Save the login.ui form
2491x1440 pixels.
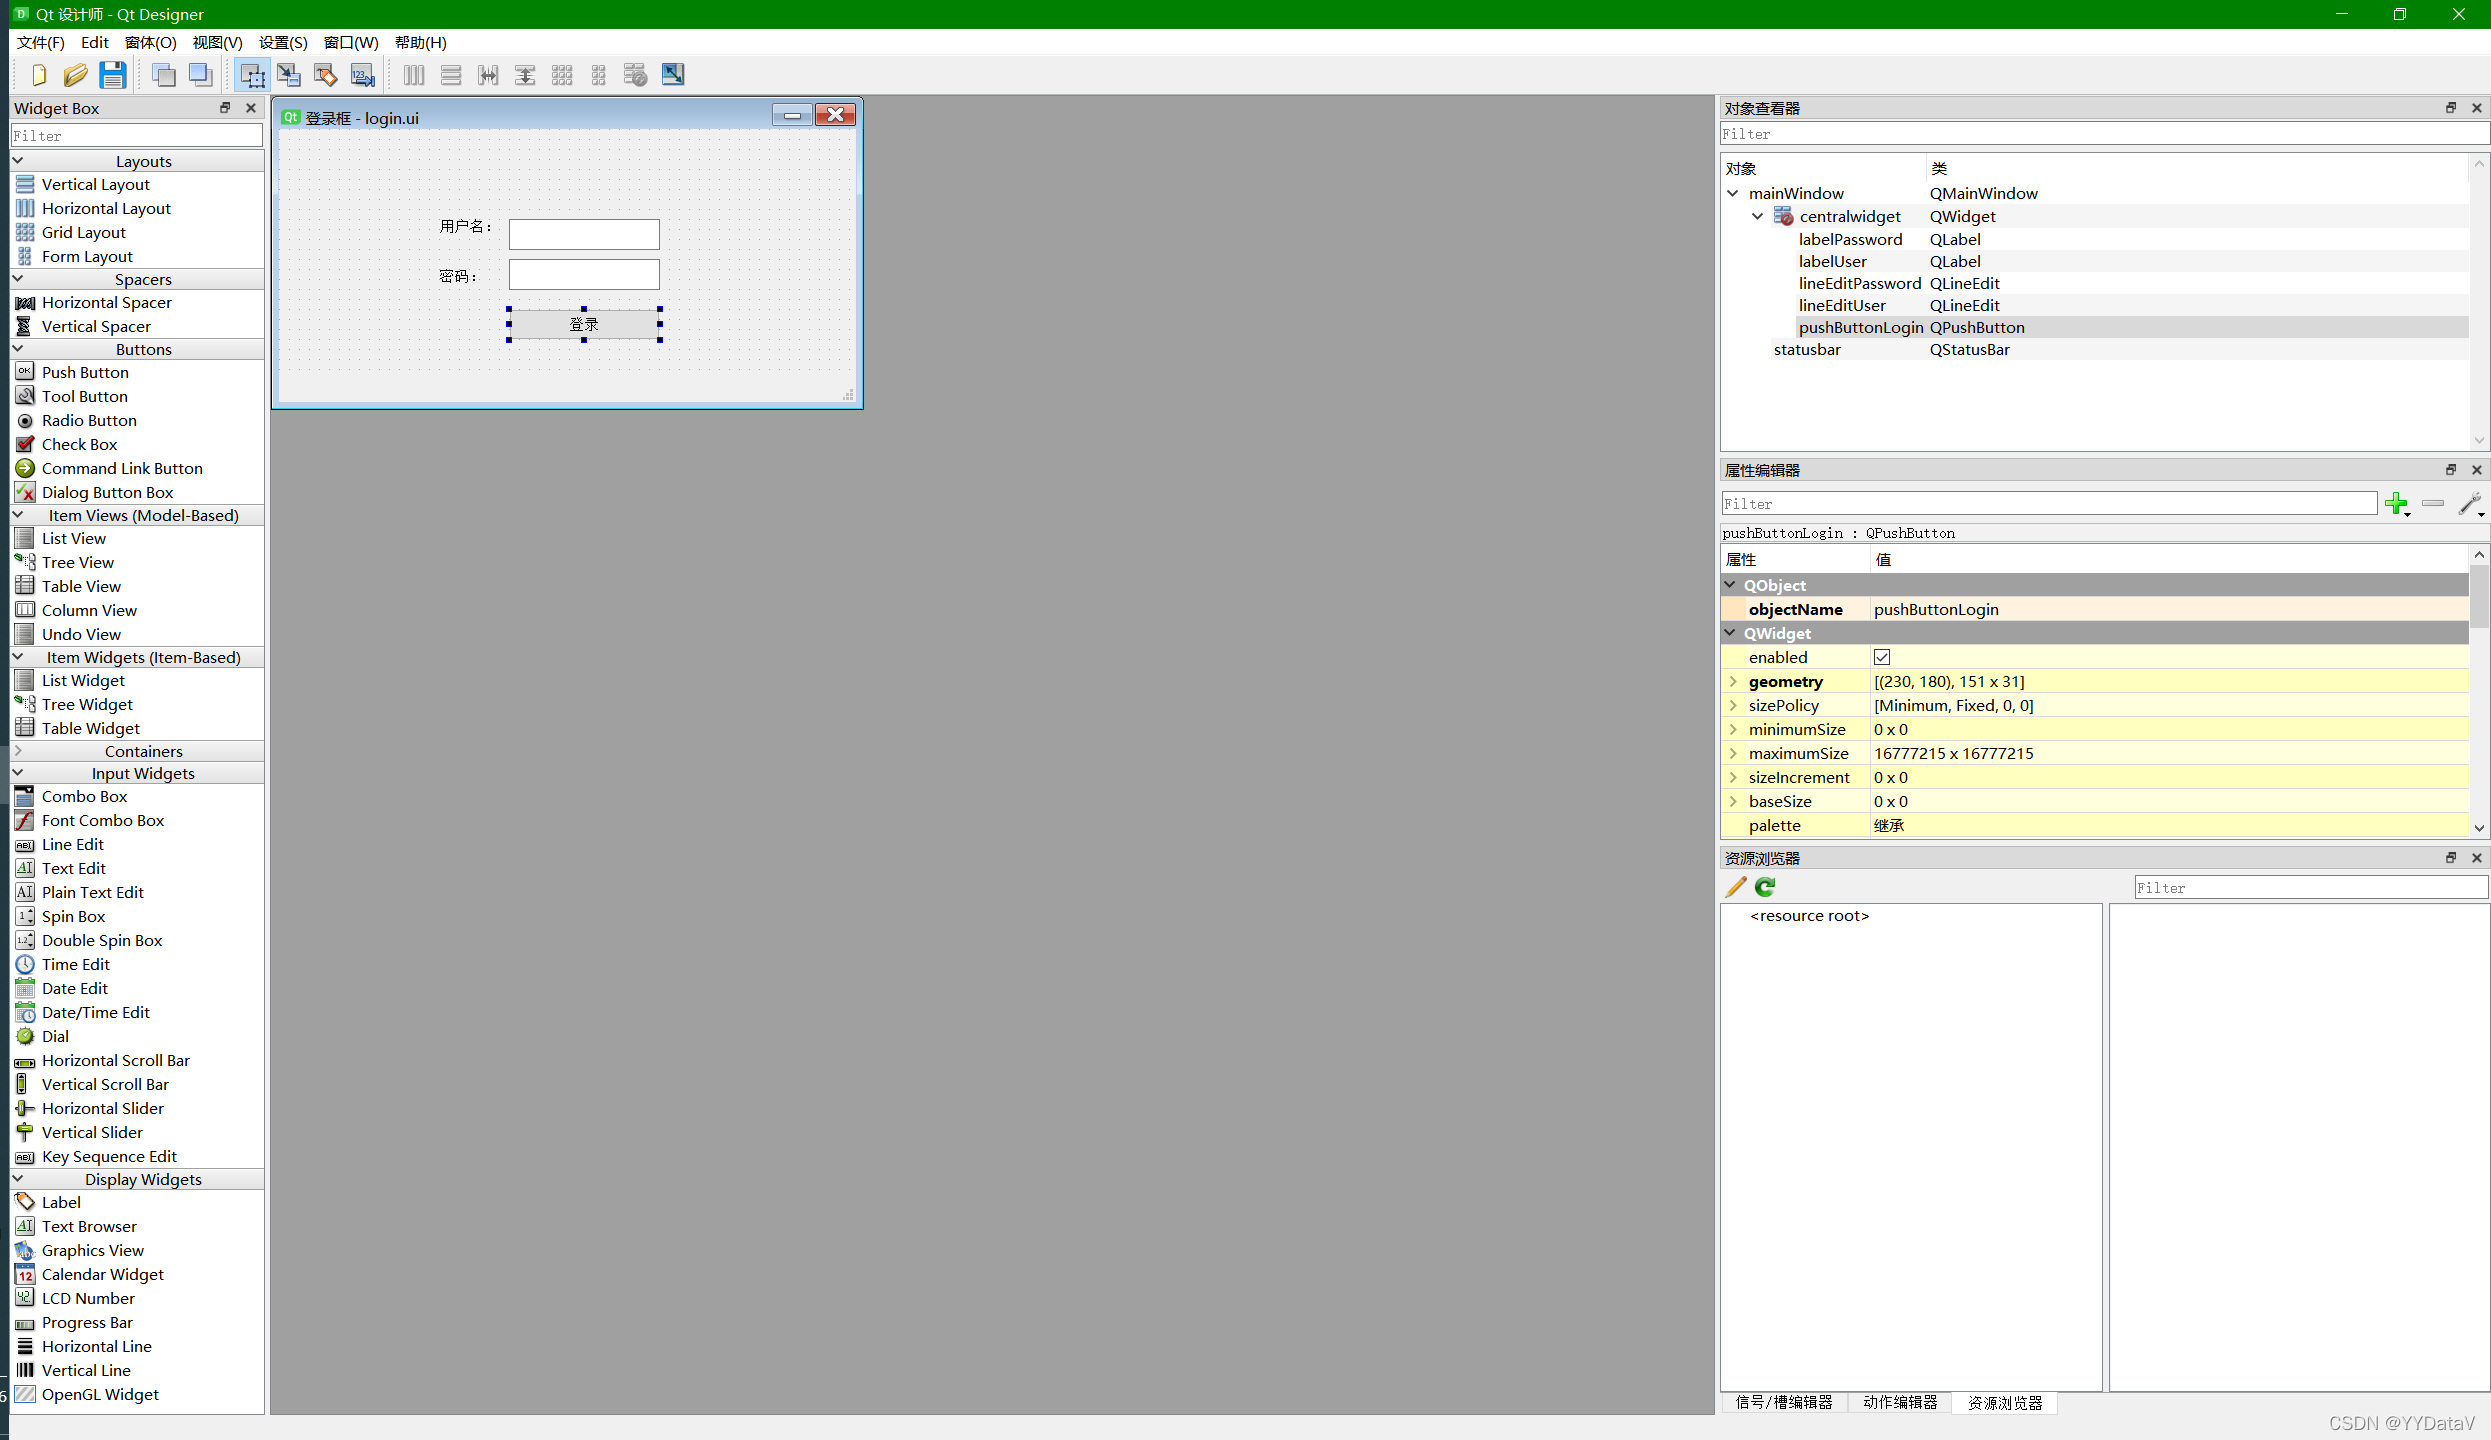113,74
